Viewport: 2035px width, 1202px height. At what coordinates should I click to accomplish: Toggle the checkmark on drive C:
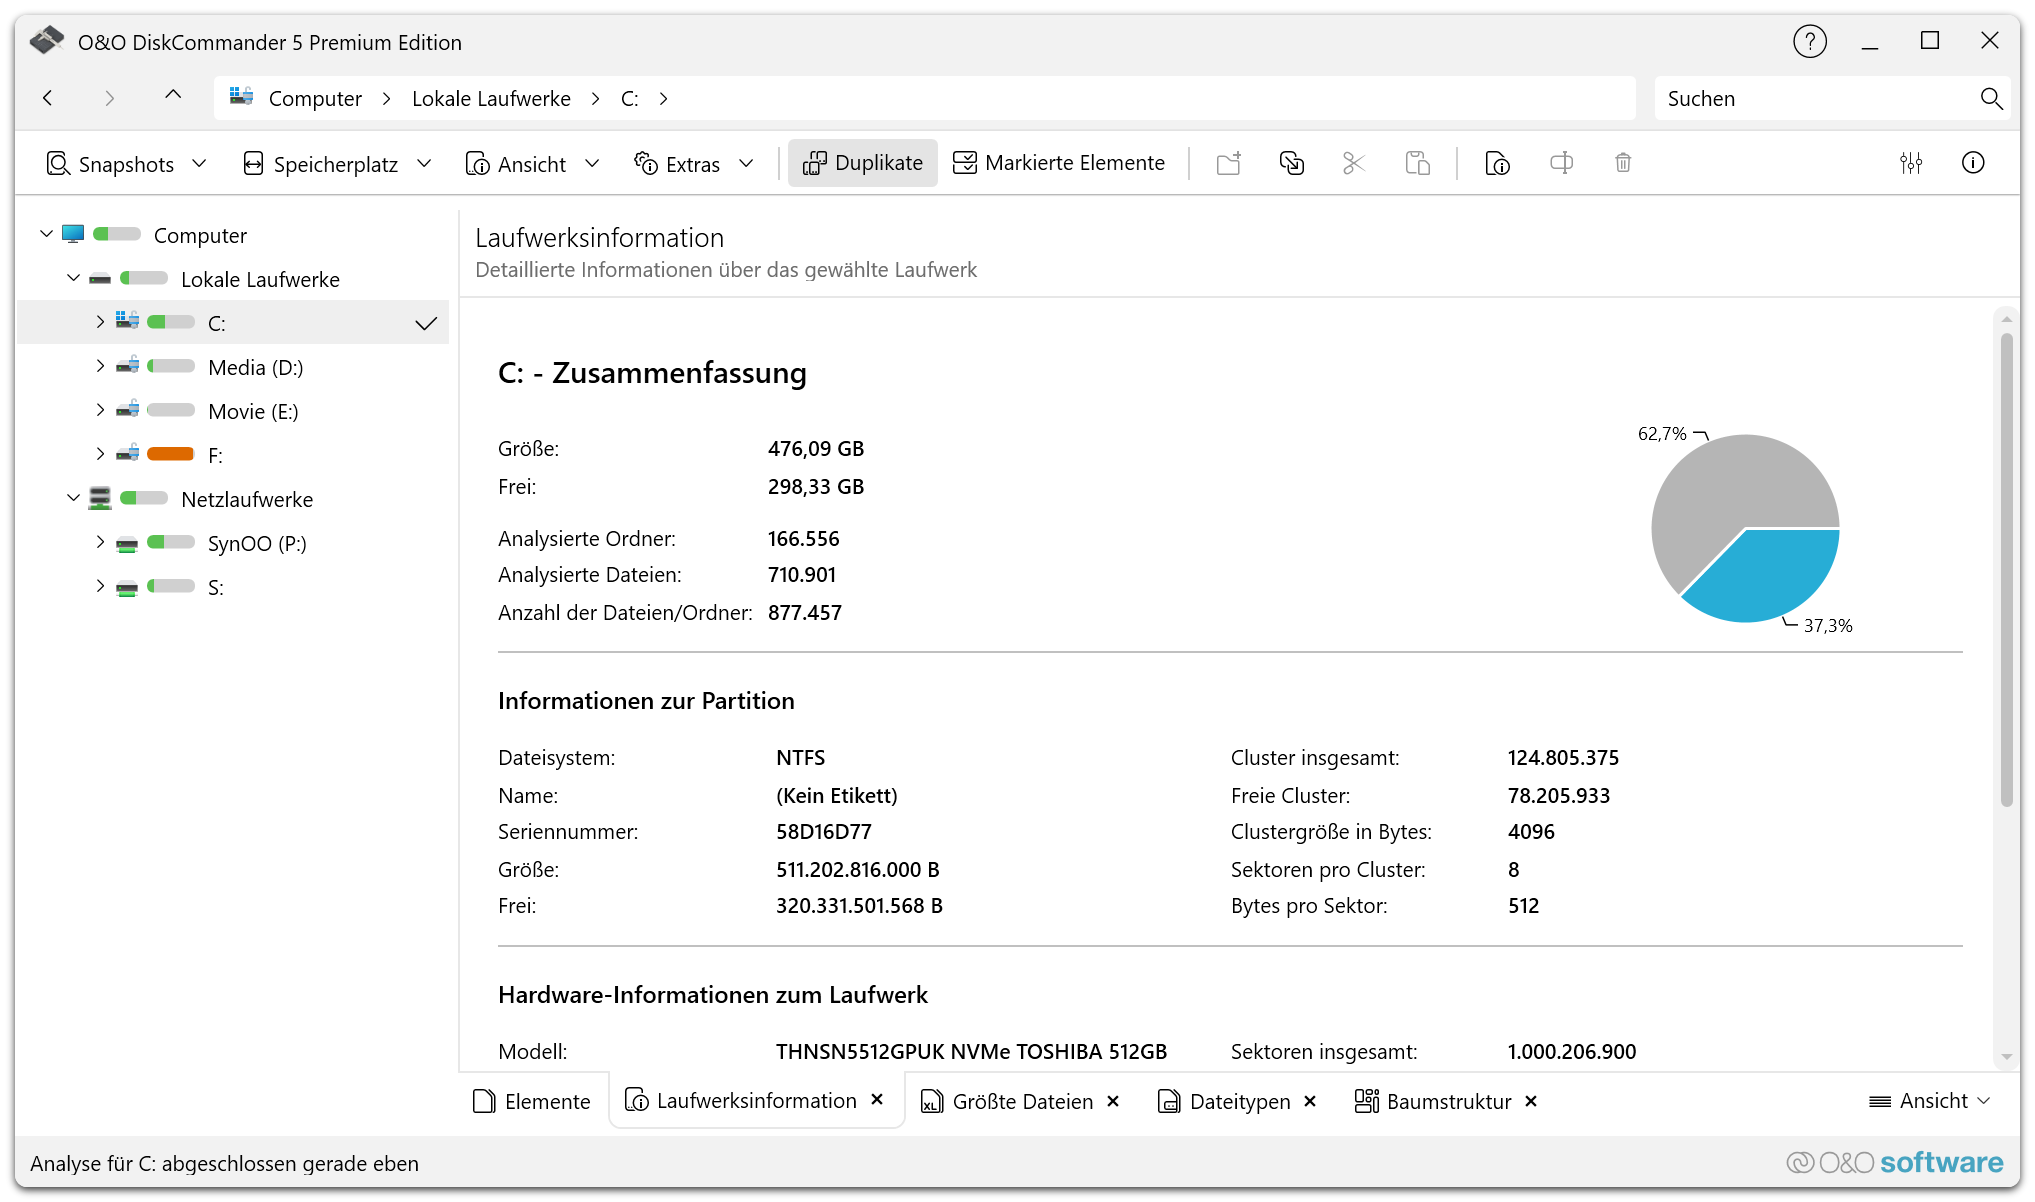coord(426,323)
